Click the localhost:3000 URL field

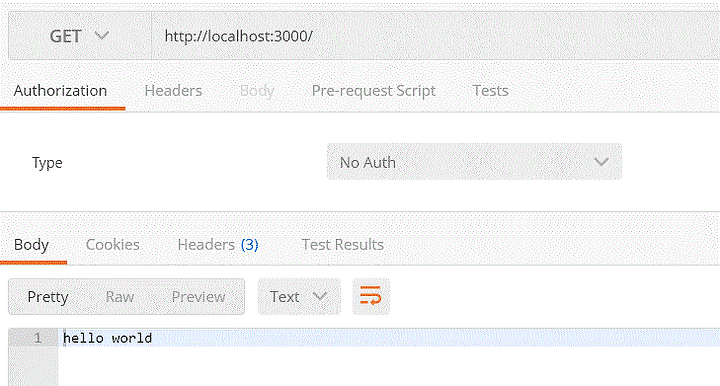[x=435, y=36]
